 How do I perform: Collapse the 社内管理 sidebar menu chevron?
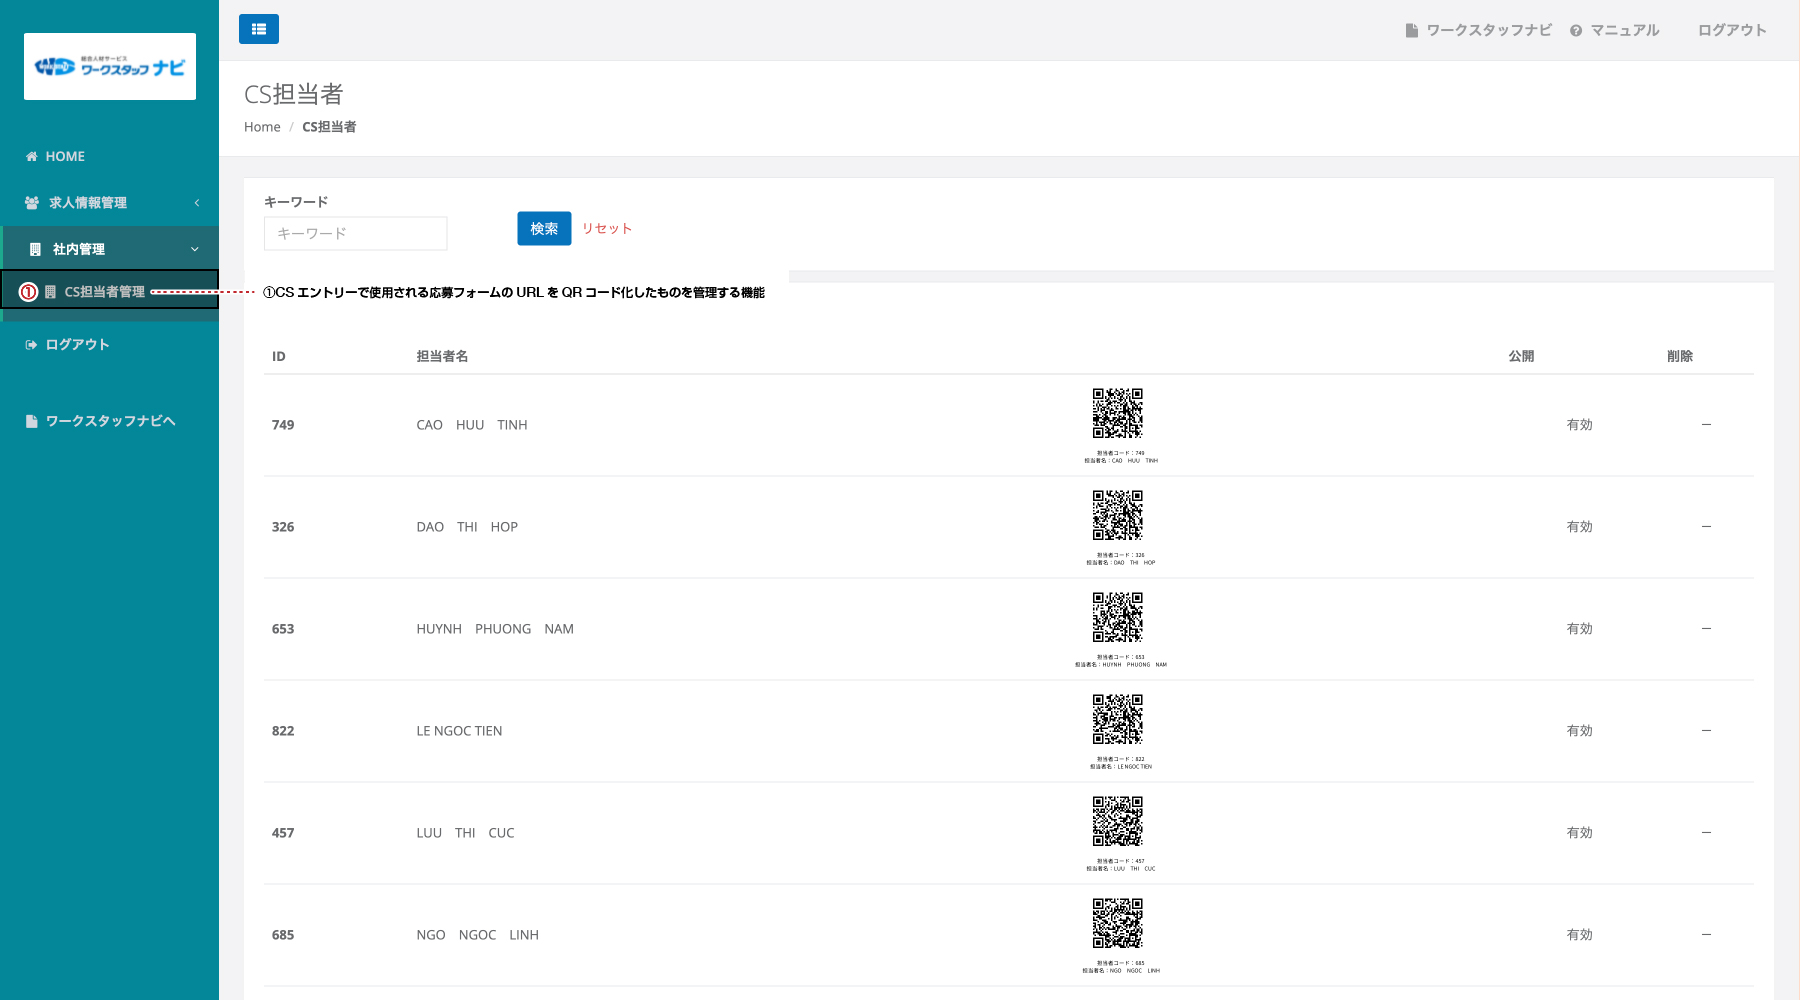tap(195, 249)
